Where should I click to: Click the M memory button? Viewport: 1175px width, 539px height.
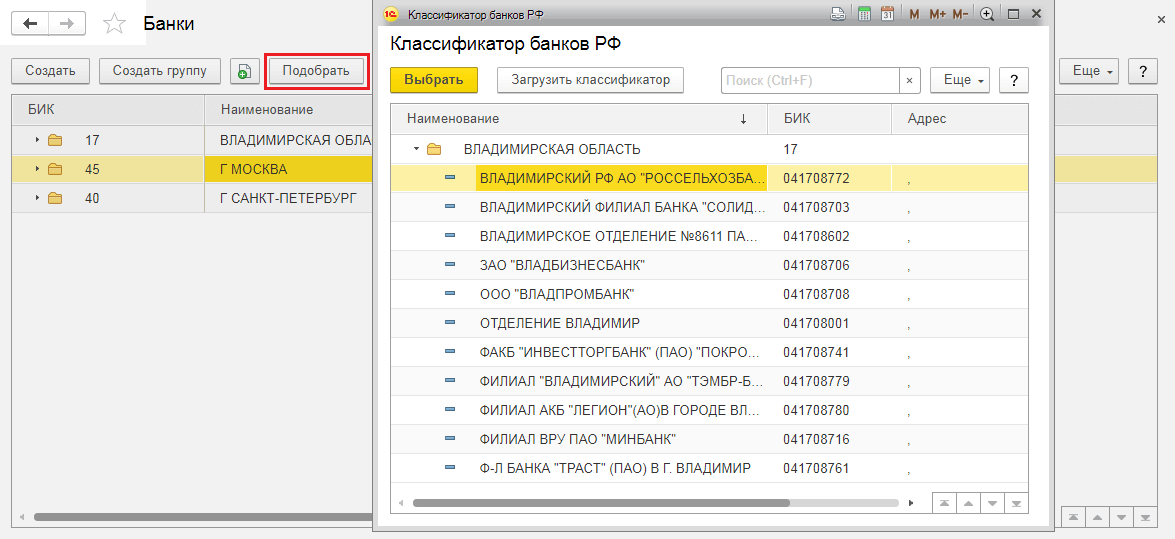[x=914, y=13]
